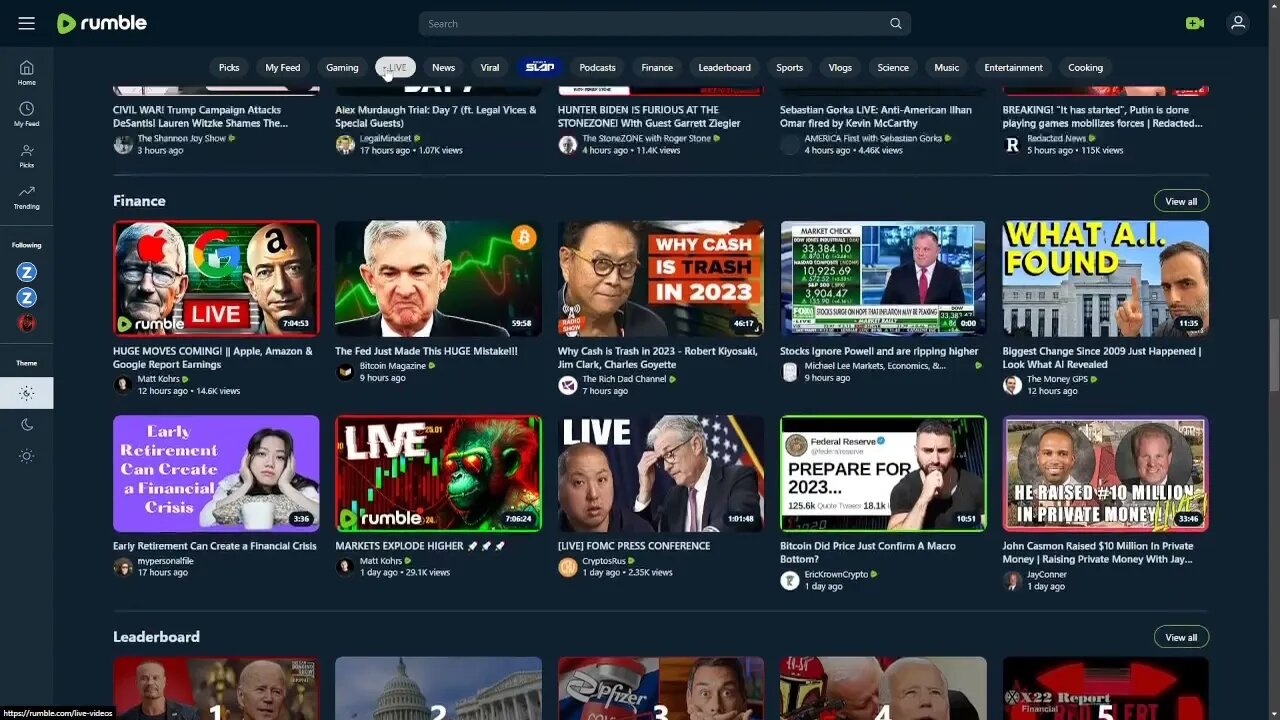This screenshot has height=720, width=1280.
Task: Switch to light theme sun icon
Action: pos(26,456)
